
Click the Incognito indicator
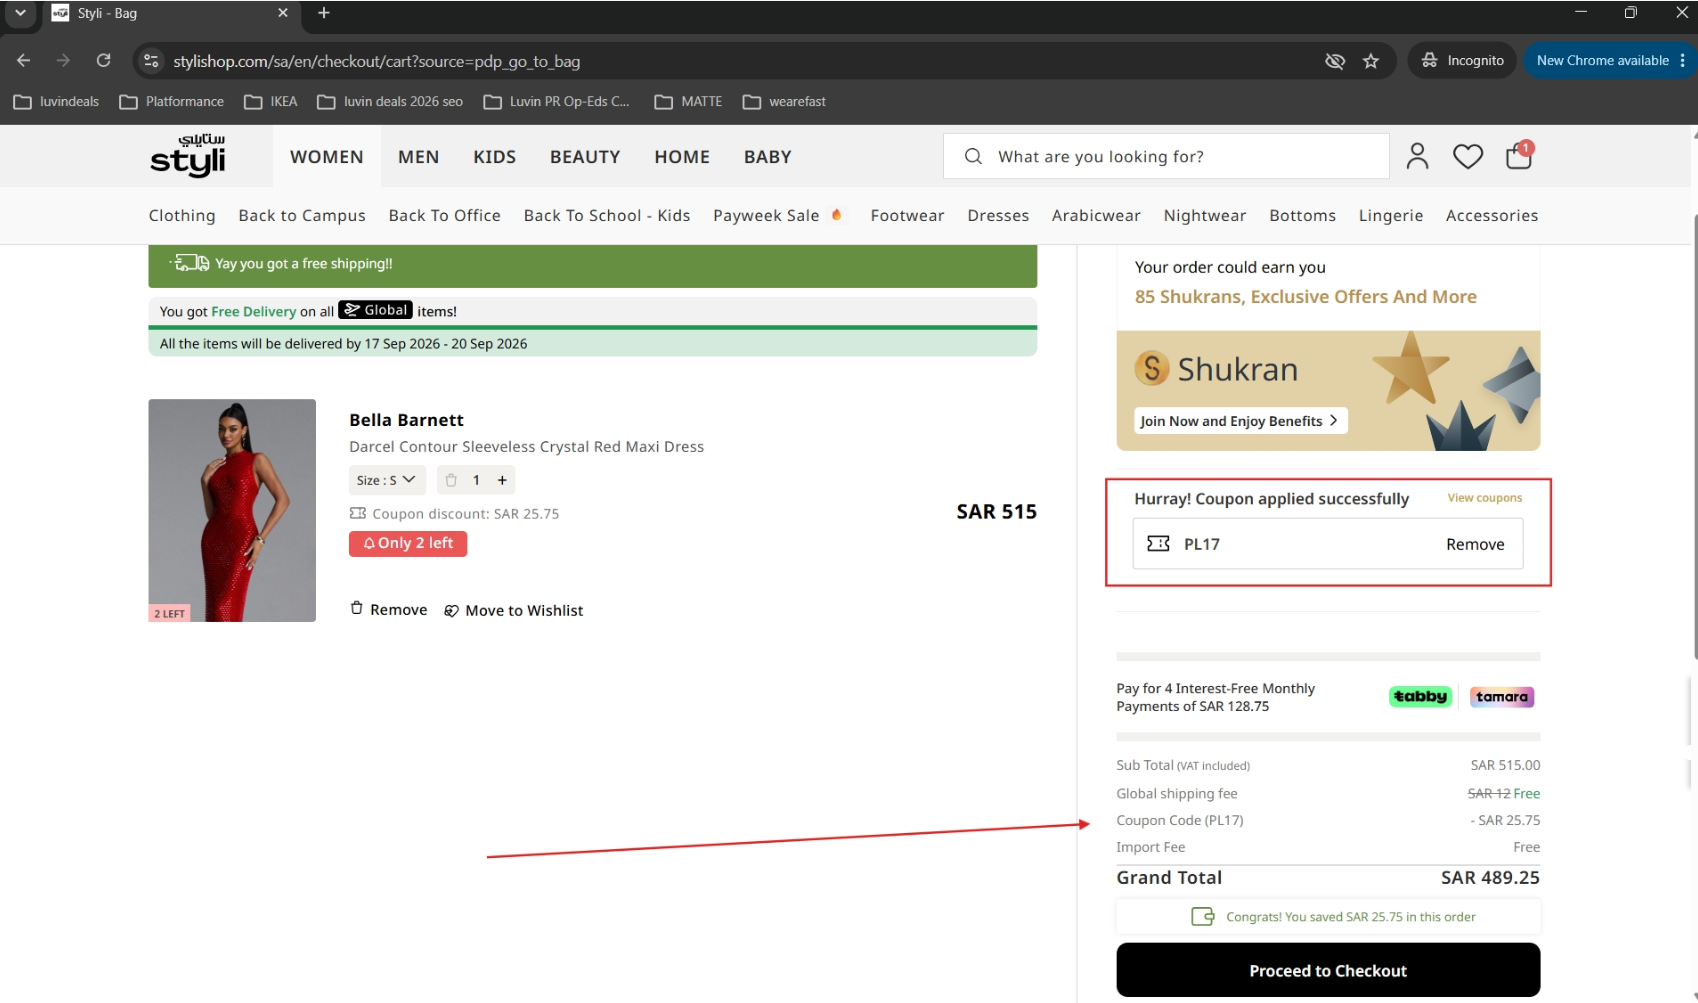coord(1462,61)
